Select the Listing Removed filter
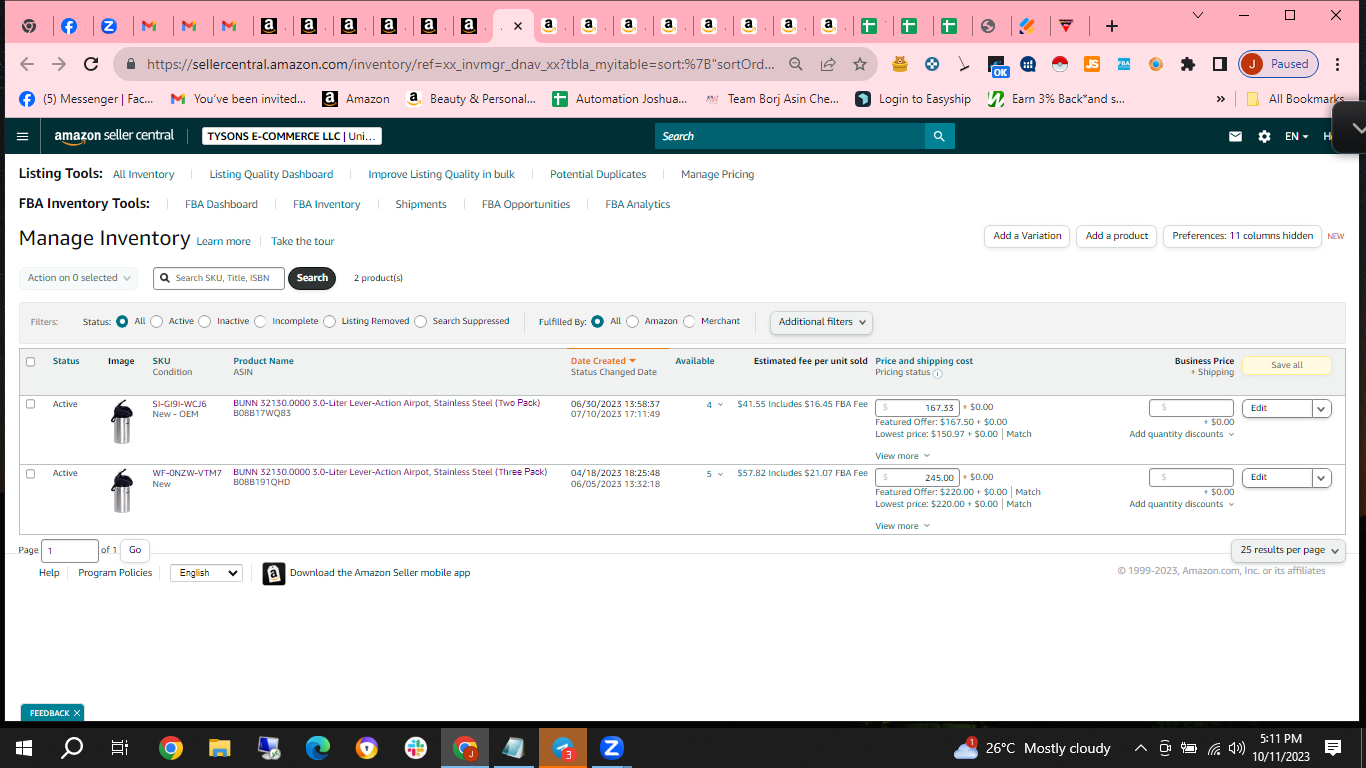Screen dimensions: 1366x768 click(x=328, y=322)
